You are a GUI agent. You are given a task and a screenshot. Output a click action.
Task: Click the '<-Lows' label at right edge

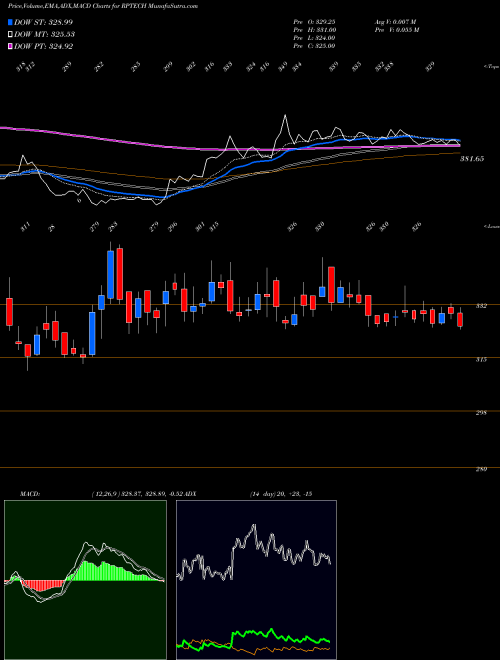[x=491, y=226]
